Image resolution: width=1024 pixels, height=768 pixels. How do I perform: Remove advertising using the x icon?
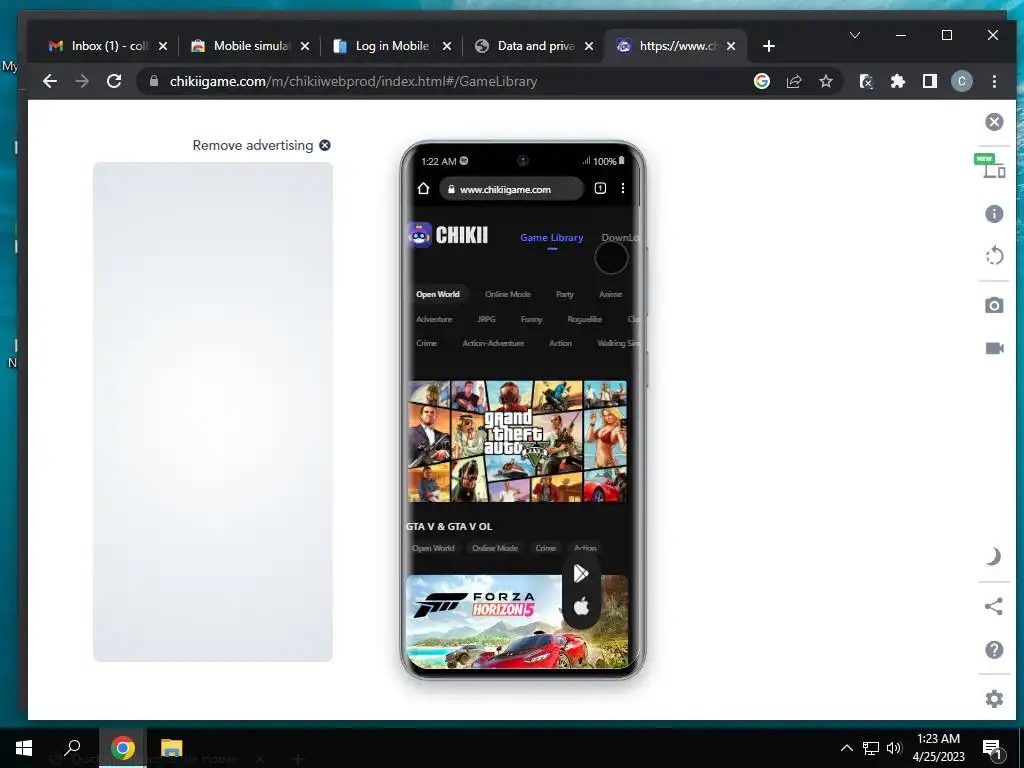[325, 146]
